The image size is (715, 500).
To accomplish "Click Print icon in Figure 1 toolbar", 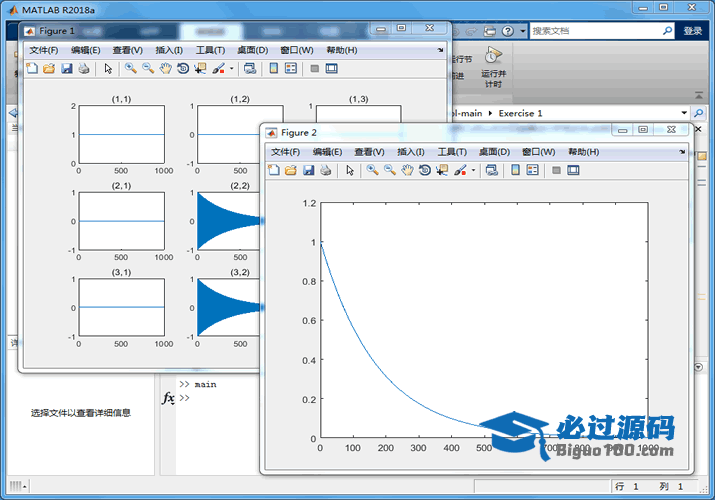I will (84, 69).
